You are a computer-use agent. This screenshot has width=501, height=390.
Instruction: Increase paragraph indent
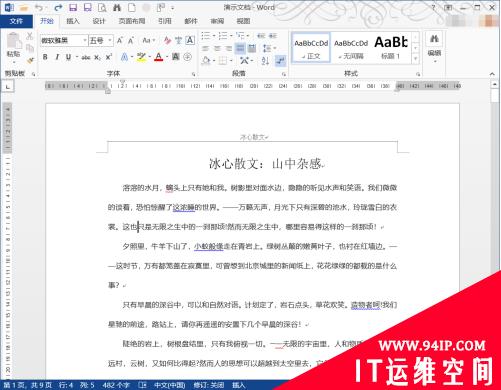tap(273, 36)
